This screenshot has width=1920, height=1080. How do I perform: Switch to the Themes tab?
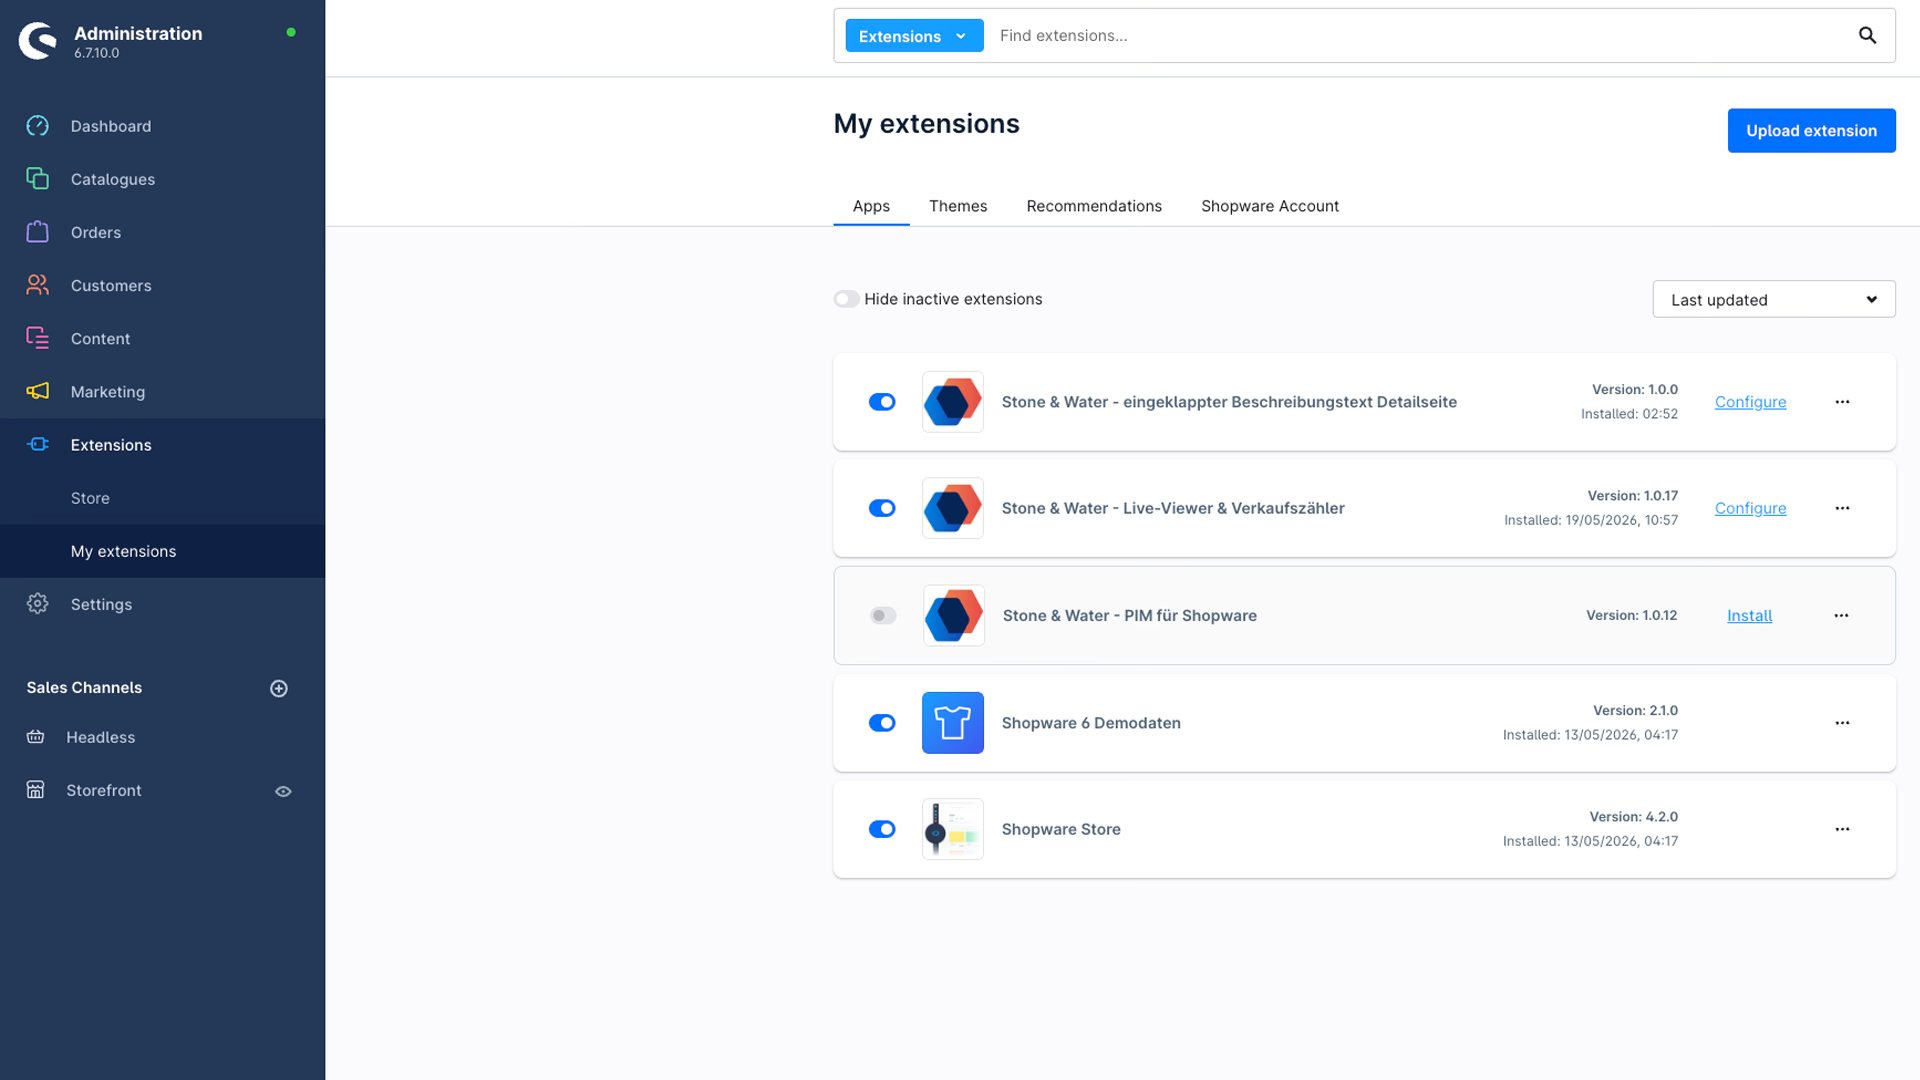958,206
